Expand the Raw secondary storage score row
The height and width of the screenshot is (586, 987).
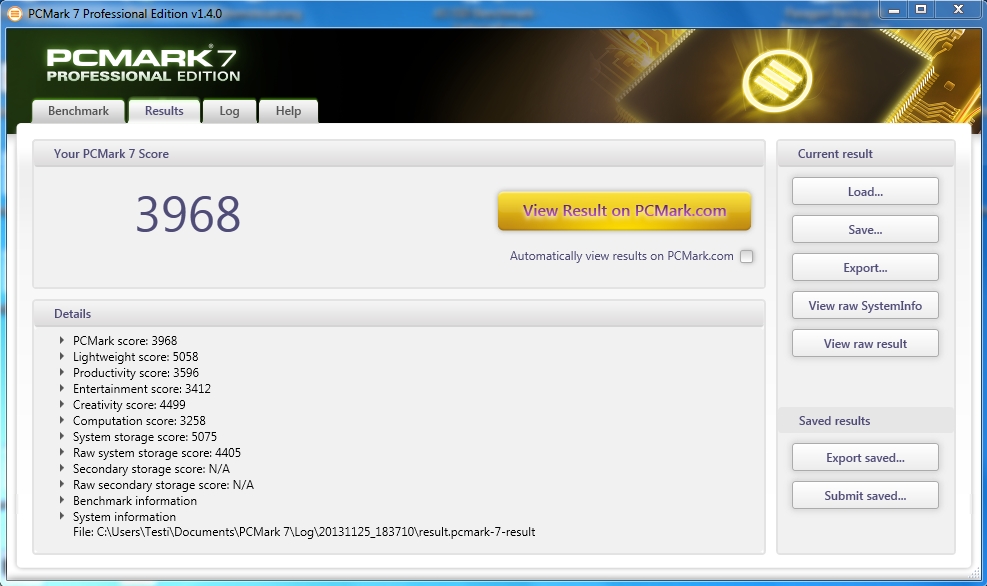click(62, 484)
